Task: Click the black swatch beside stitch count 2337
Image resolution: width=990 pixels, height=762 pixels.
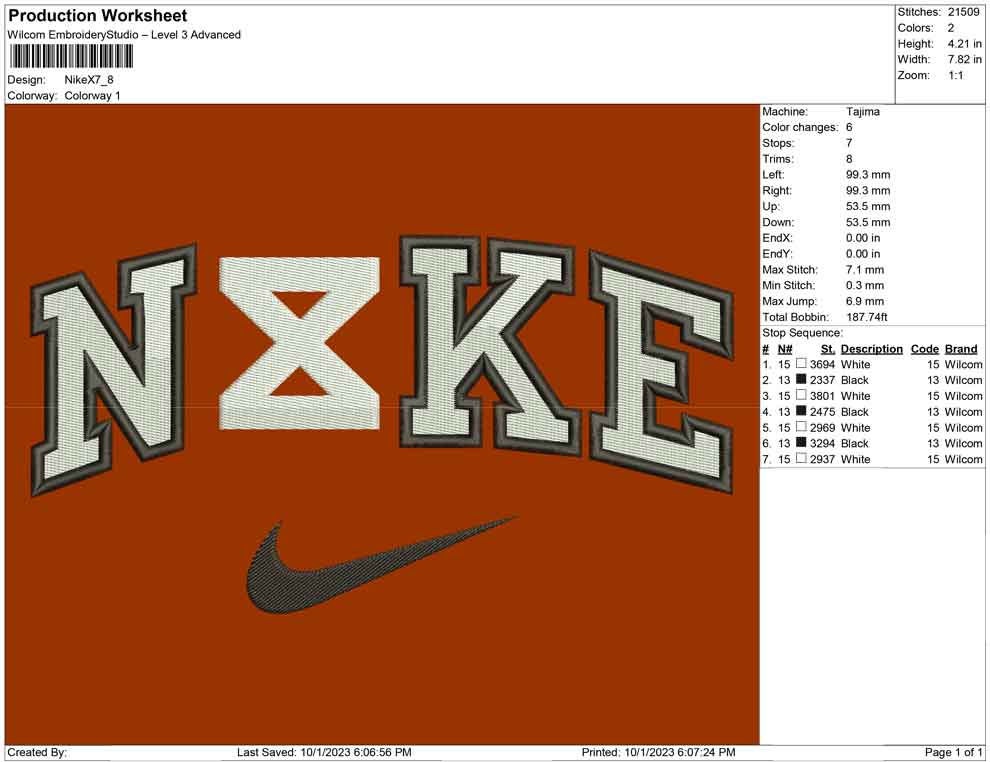Action: coord(801,379)
